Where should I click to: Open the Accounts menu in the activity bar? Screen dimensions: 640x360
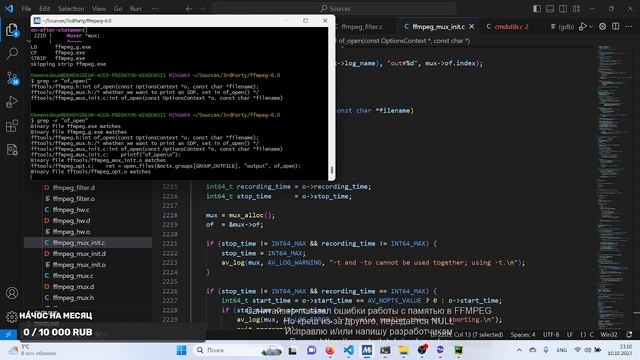[12, 293]
